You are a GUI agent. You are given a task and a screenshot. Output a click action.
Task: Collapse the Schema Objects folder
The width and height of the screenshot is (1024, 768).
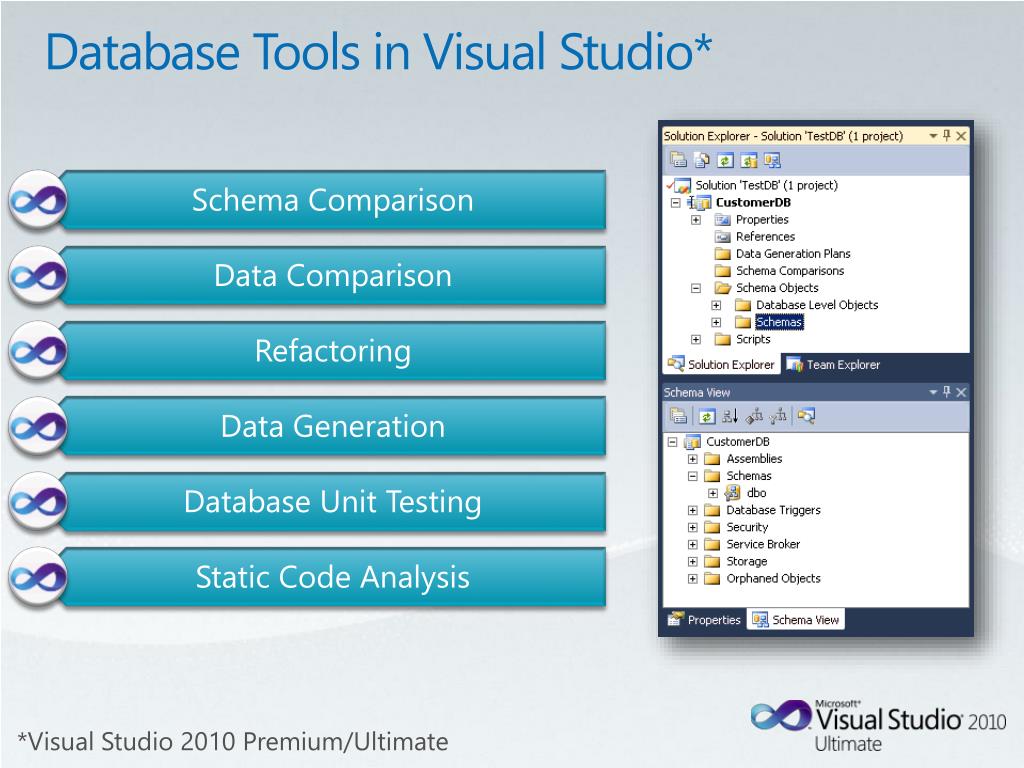pyautogui.click(x=696, y=288)
